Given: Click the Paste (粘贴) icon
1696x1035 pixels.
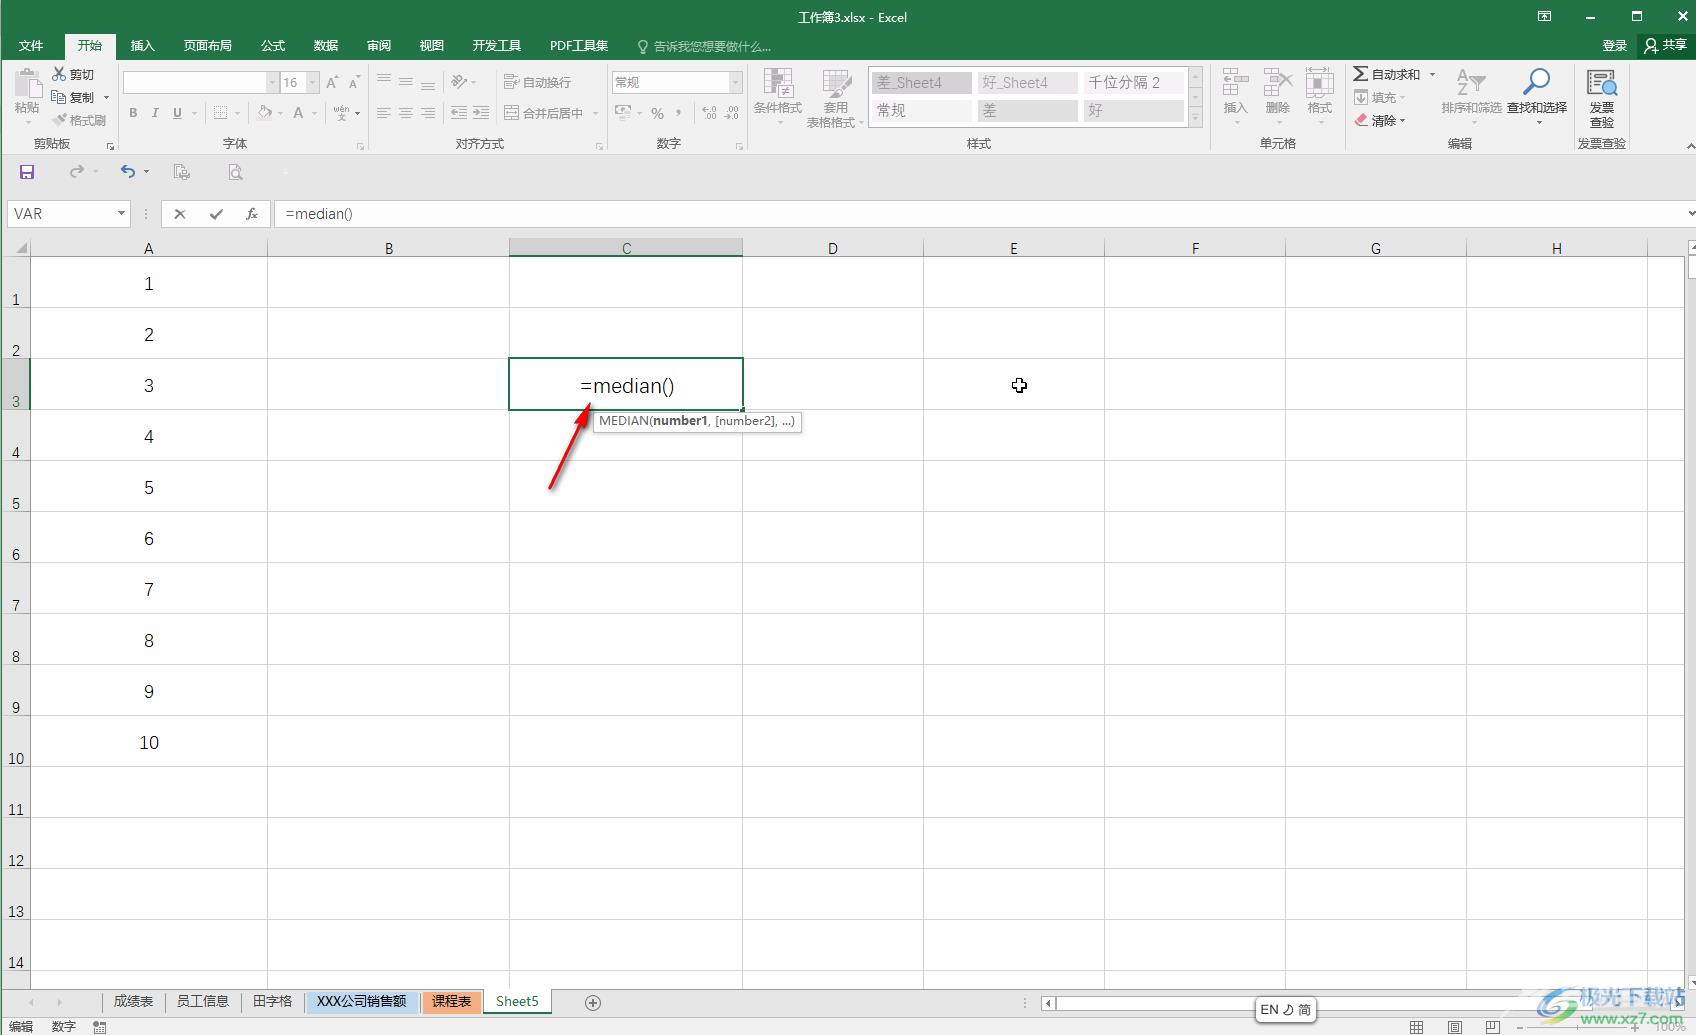Looking at the screenshot, I should [27, 85].
